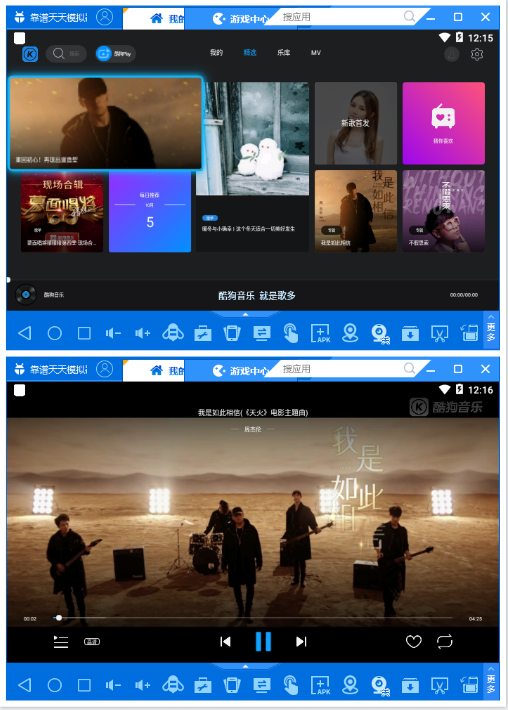Open the 游戏中心 tab in top emulator
508x710 pixels.
[242, 19]
